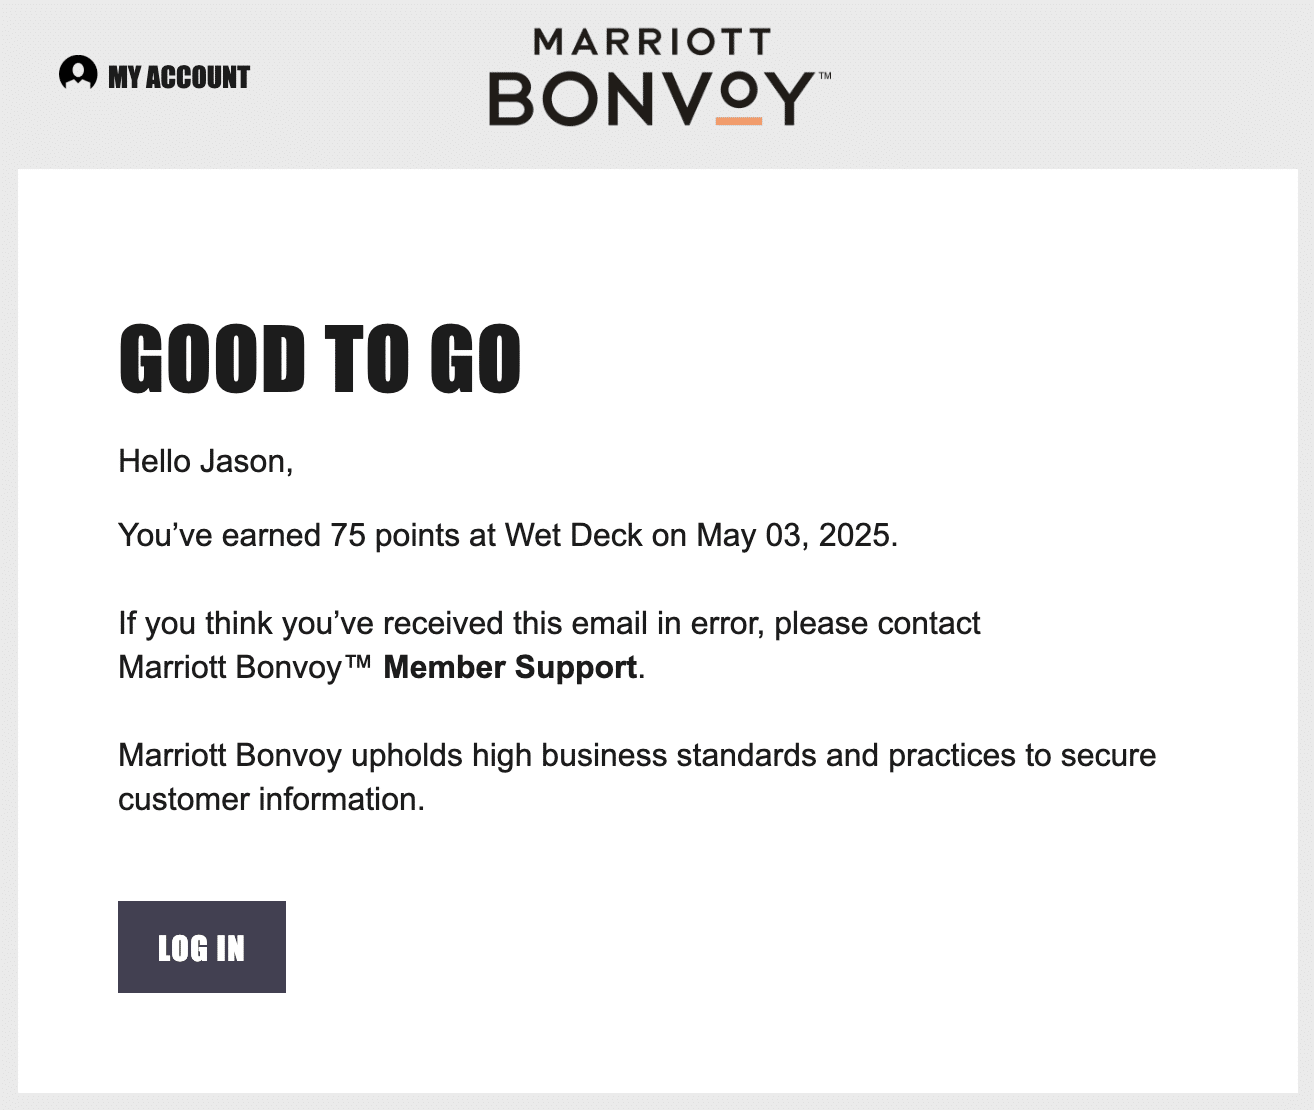Click the Wet Deck mention in the text

click(574, 535)
